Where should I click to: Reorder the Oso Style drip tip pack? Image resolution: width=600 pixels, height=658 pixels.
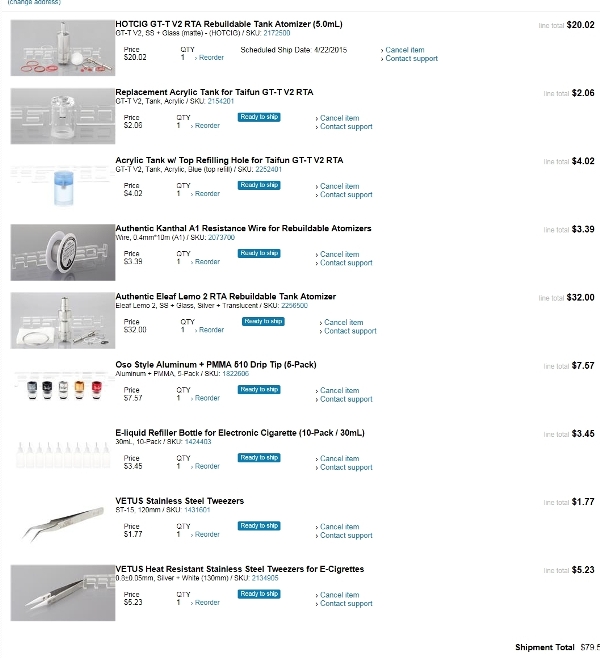(x=207, y=398)
